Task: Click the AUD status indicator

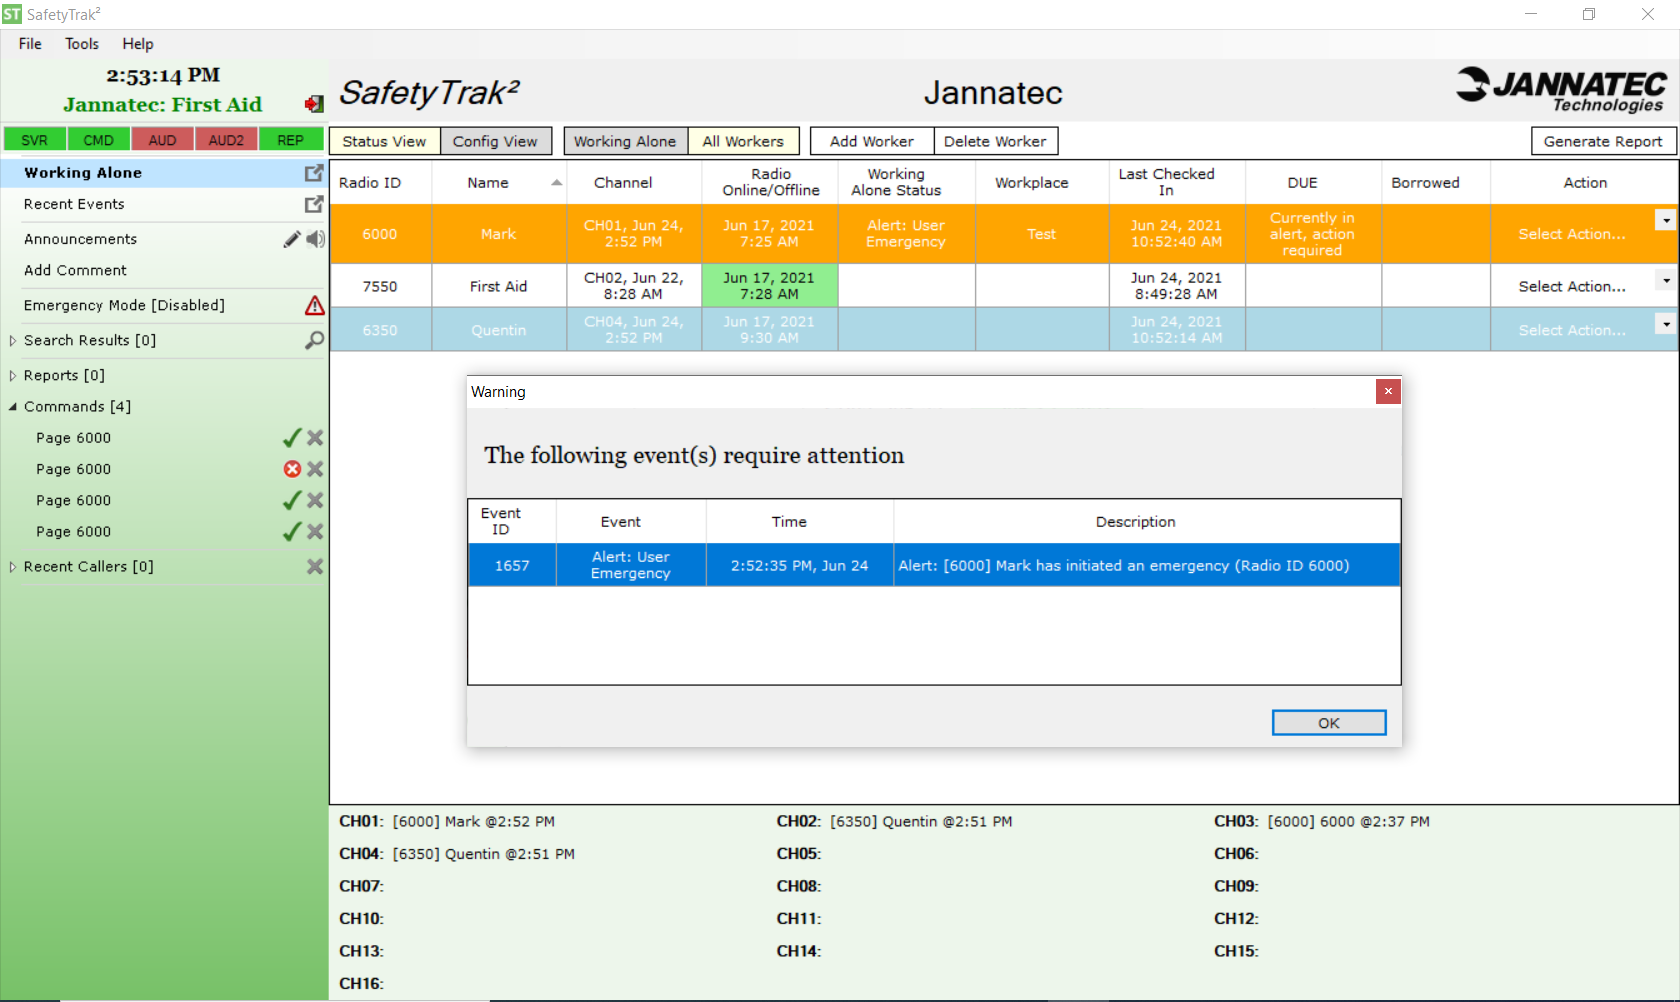Action: tap(163, 140)
